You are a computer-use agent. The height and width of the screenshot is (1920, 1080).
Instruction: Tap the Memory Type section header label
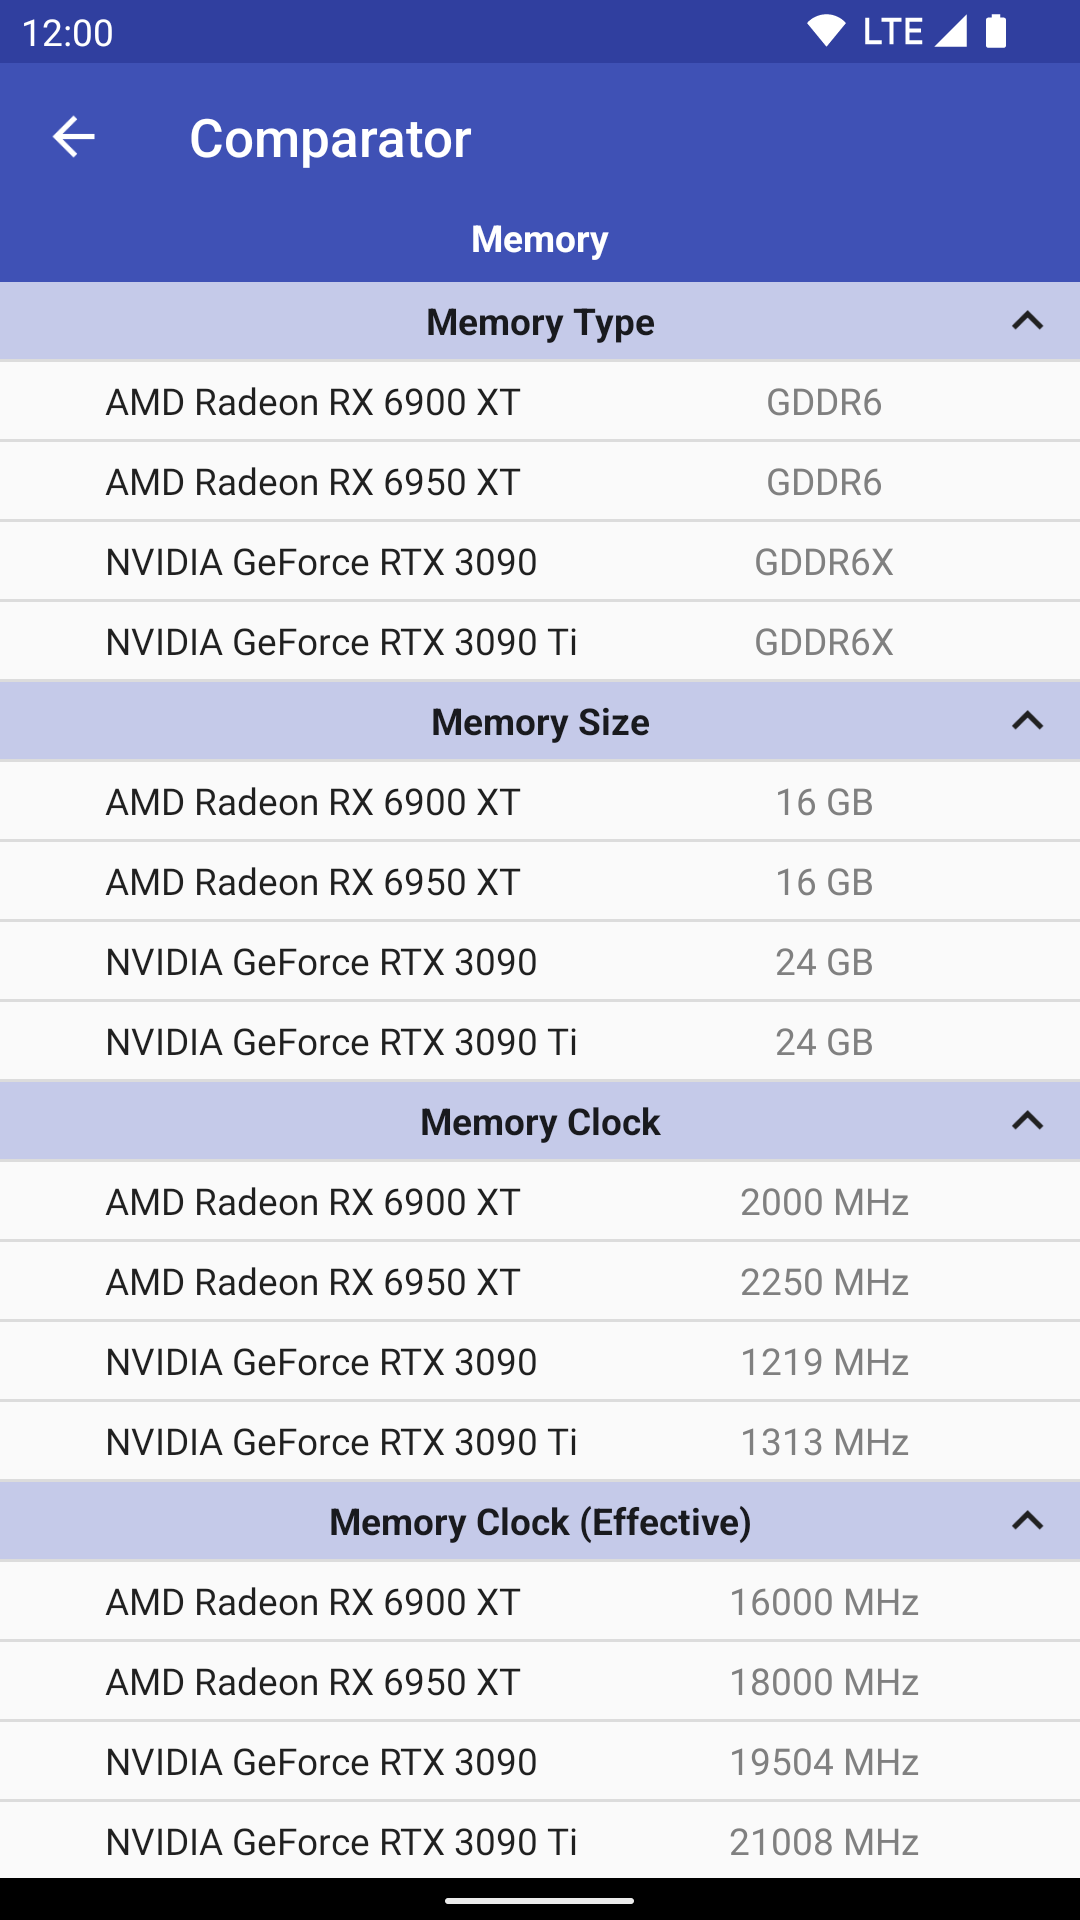540,322
